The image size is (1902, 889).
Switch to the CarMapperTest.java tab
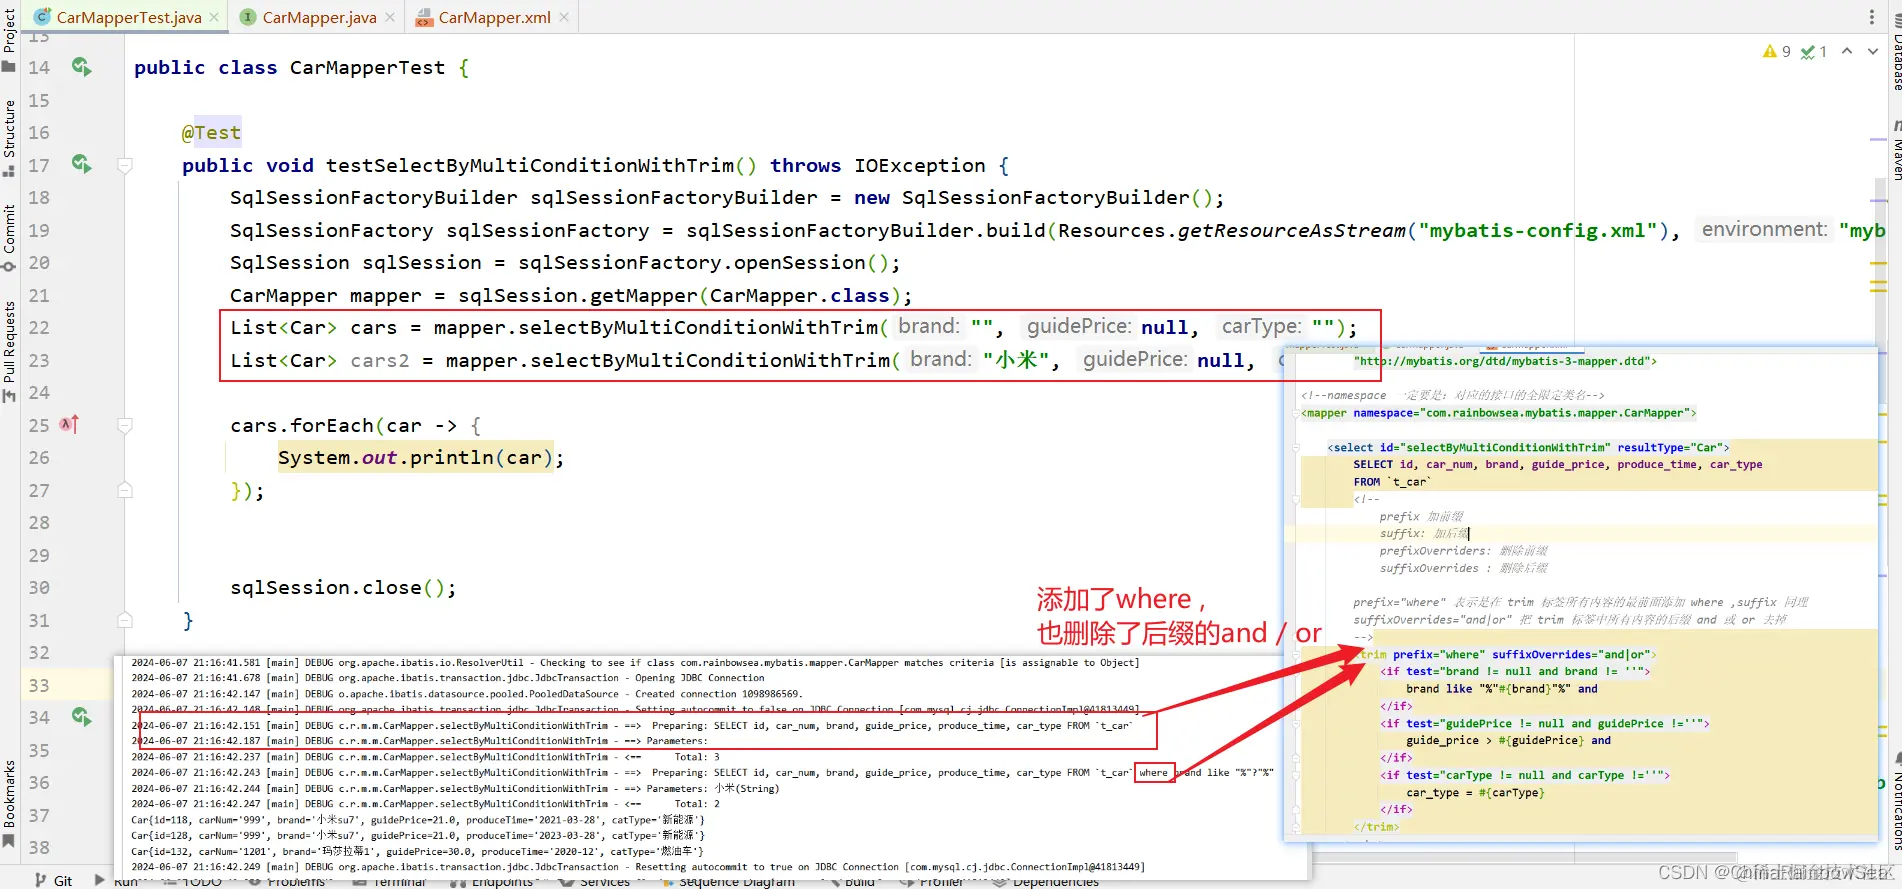[x=127, y=17]
